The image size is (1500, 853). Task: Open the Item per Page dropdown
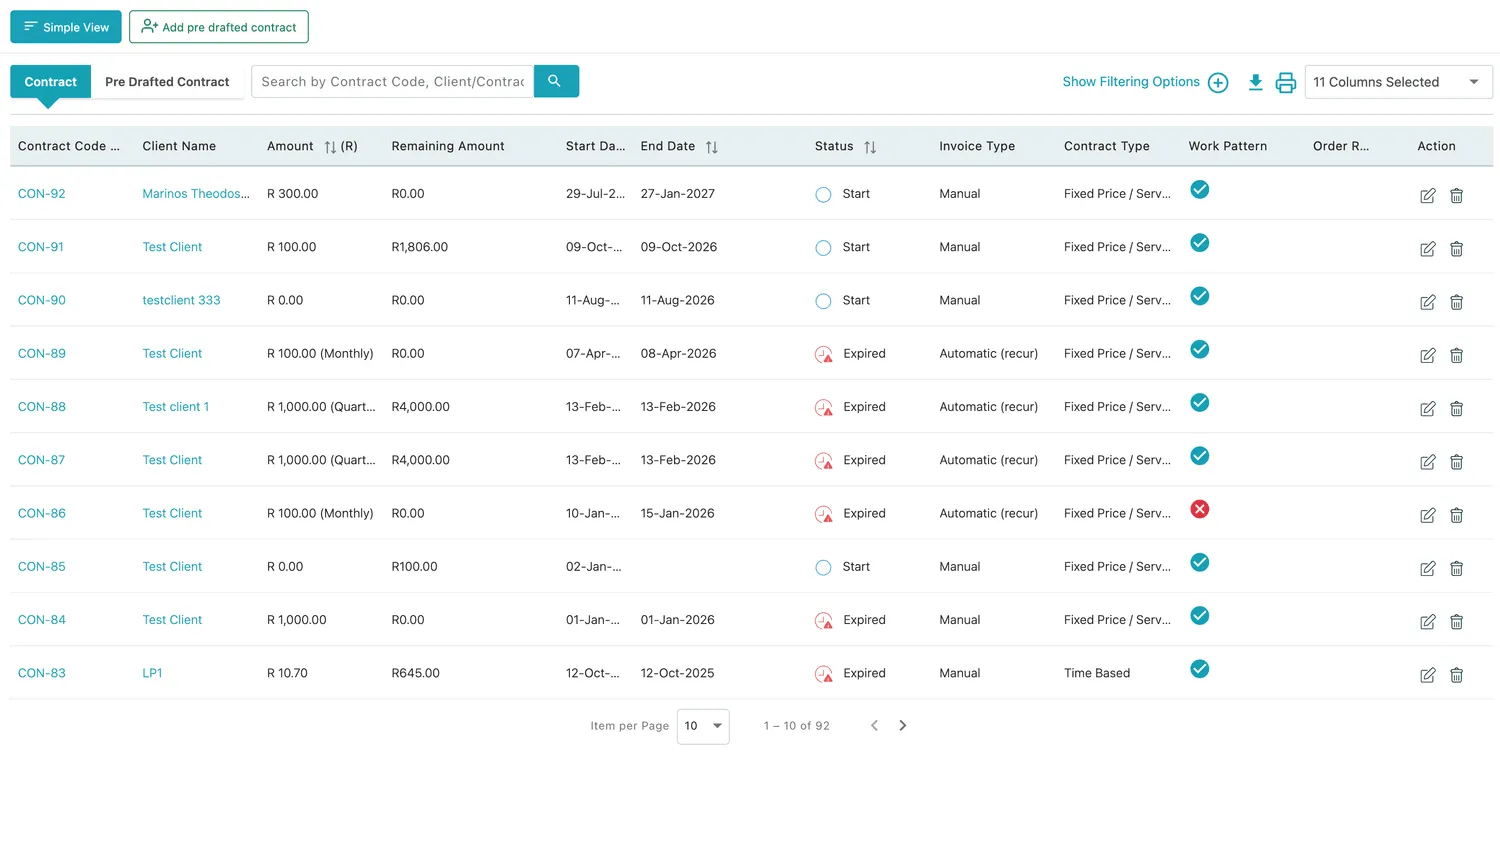[x=703, y=726]
